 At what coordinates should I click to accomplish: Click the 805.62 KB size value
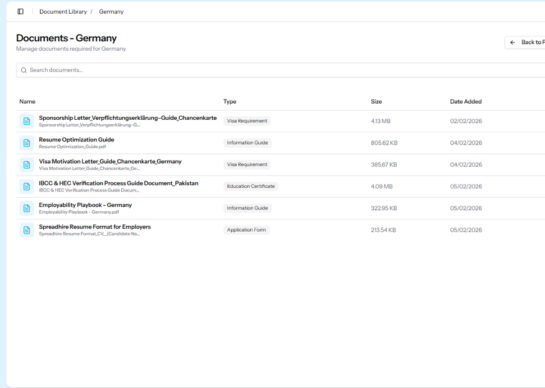pyautogui.click(x=384, y=143)
